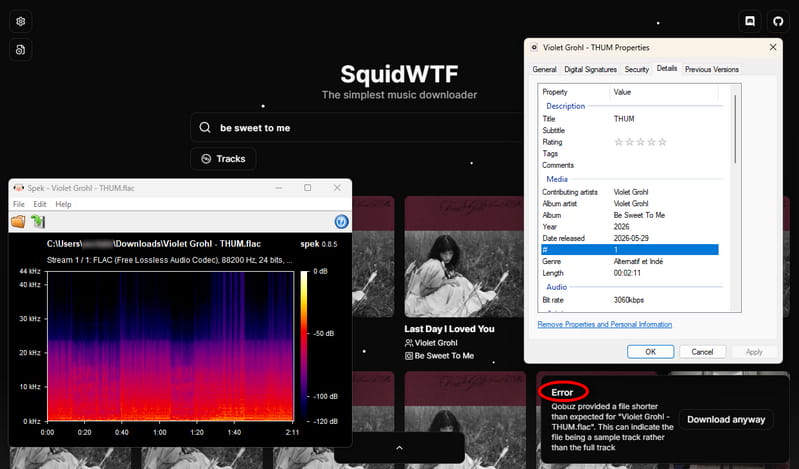Click the Error notification heading
This screenshot has width=799, height=469.
click(562, 392)
